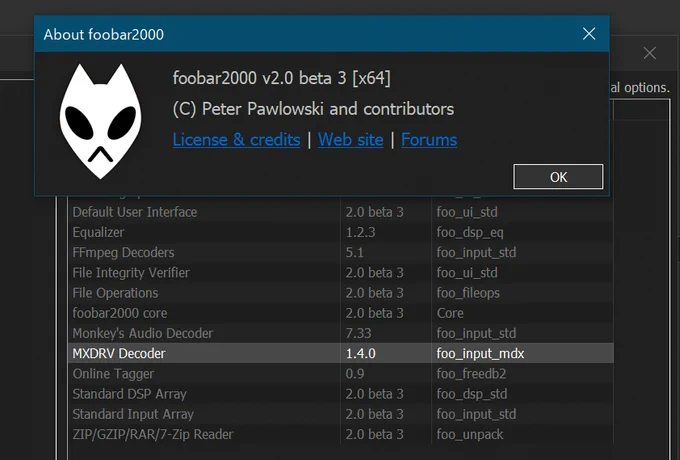Close the Preferences window behind the dialog

[x=650, y=53]
